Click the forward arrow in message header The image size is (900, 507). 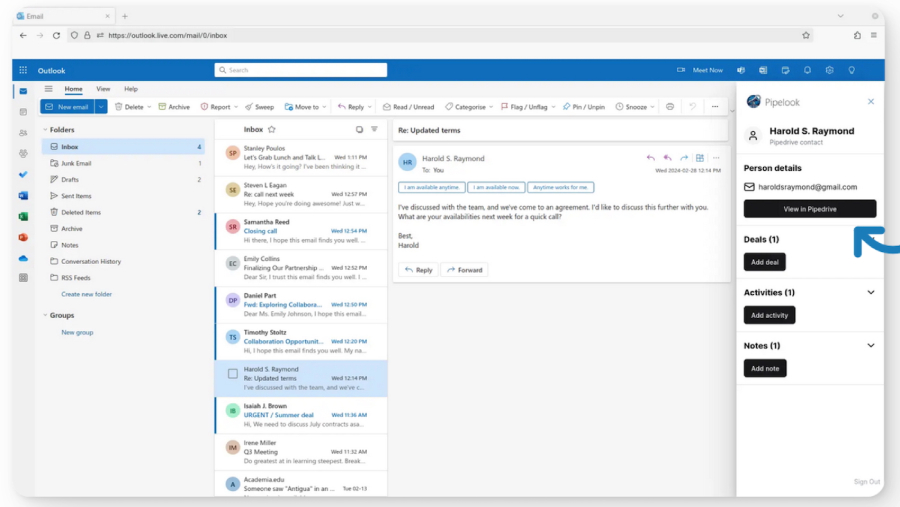(x=684, y=158)
